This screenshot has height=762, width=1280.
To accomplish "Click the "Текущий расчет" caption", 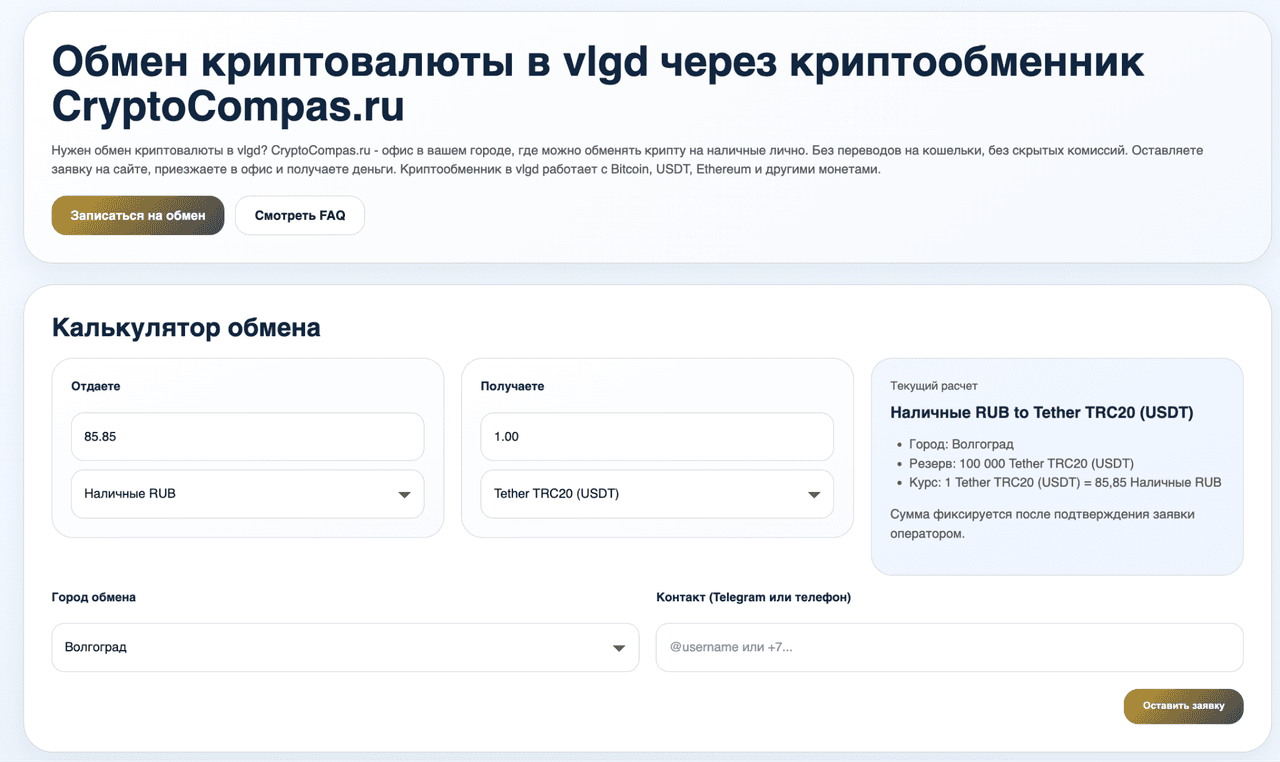I will [x=934, y=385].
